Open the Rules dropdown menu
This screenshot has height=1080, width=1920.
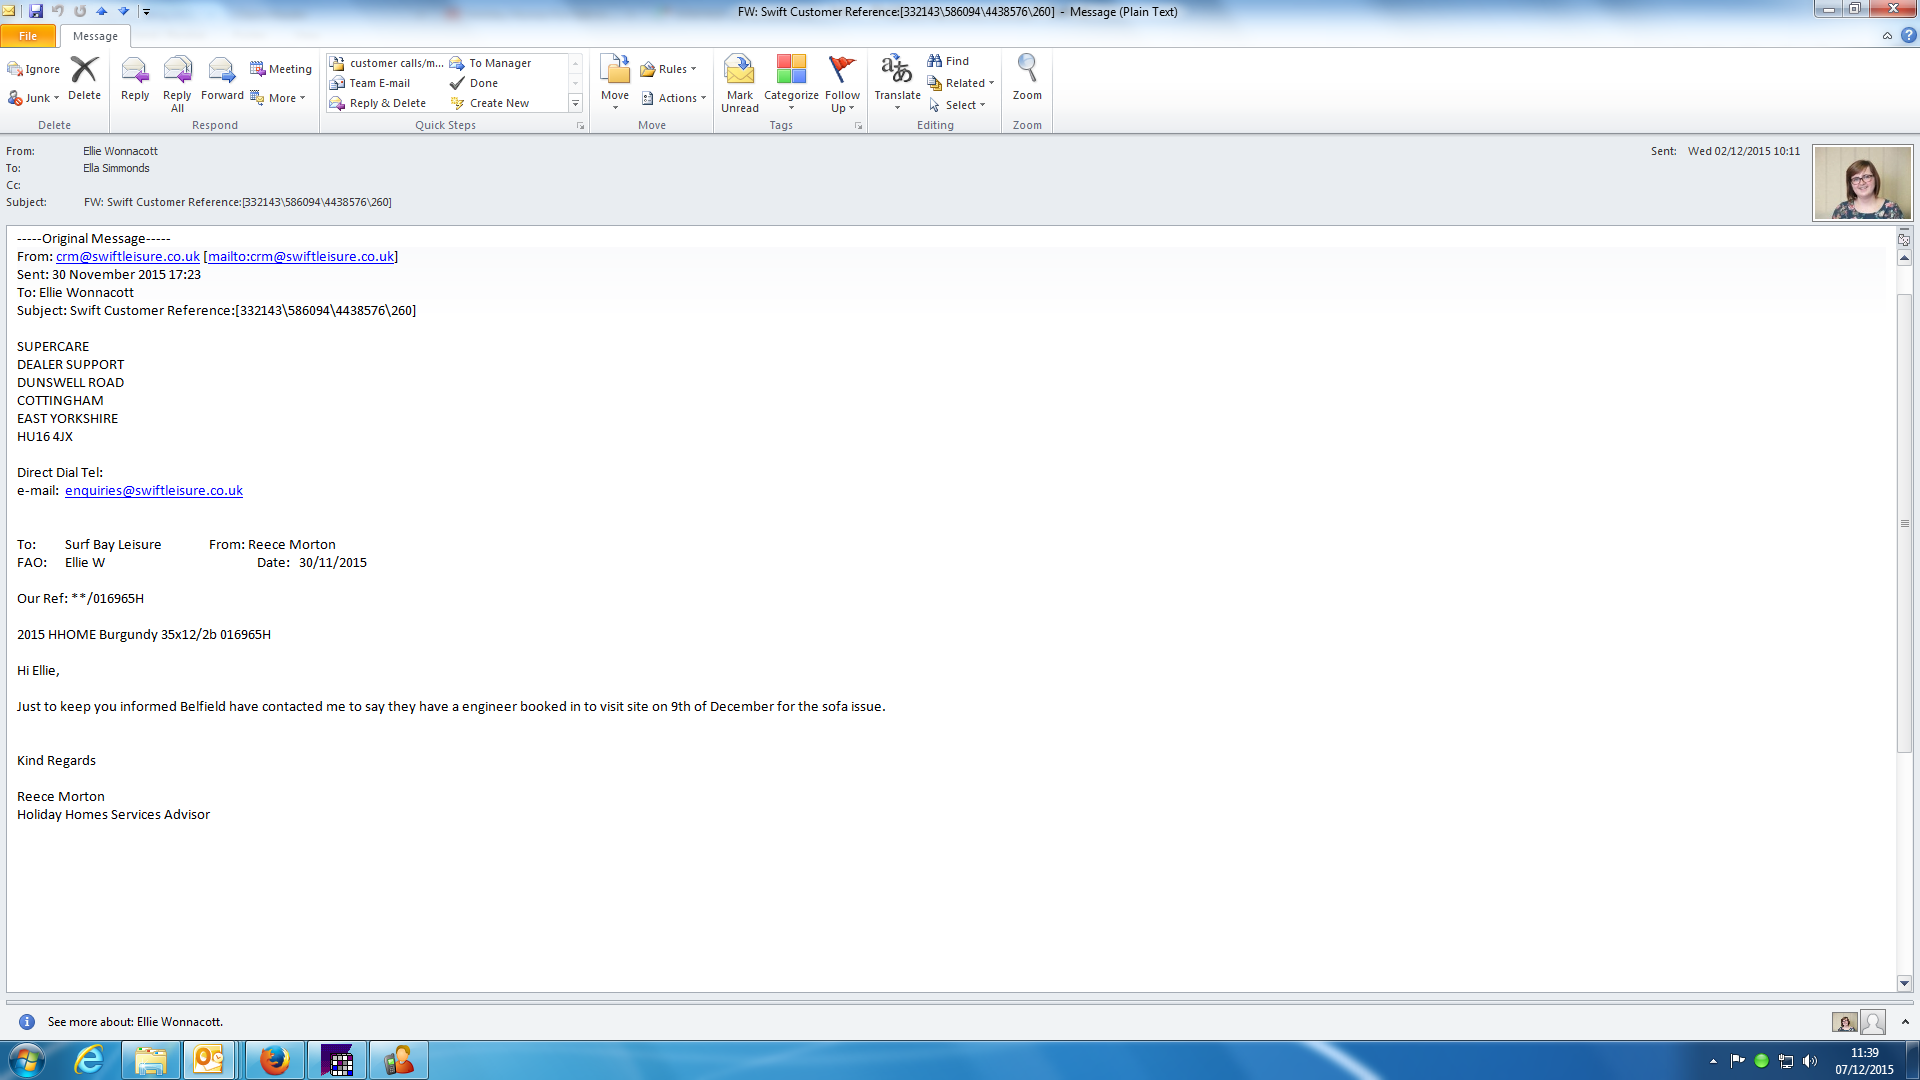(x=668, y=69)
